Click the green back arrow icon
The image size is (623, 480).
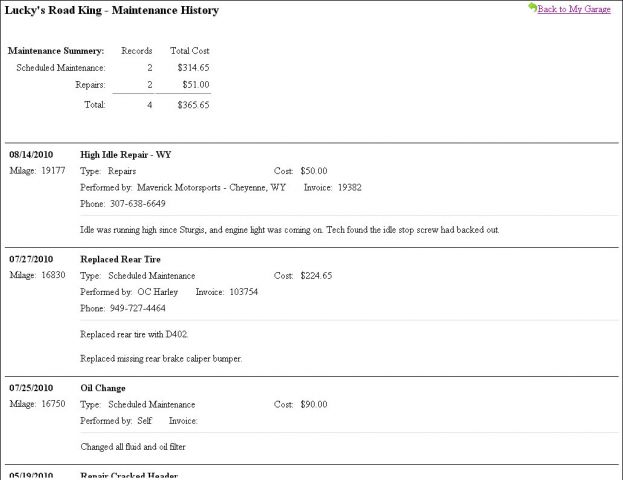click(x=532, y=7)
